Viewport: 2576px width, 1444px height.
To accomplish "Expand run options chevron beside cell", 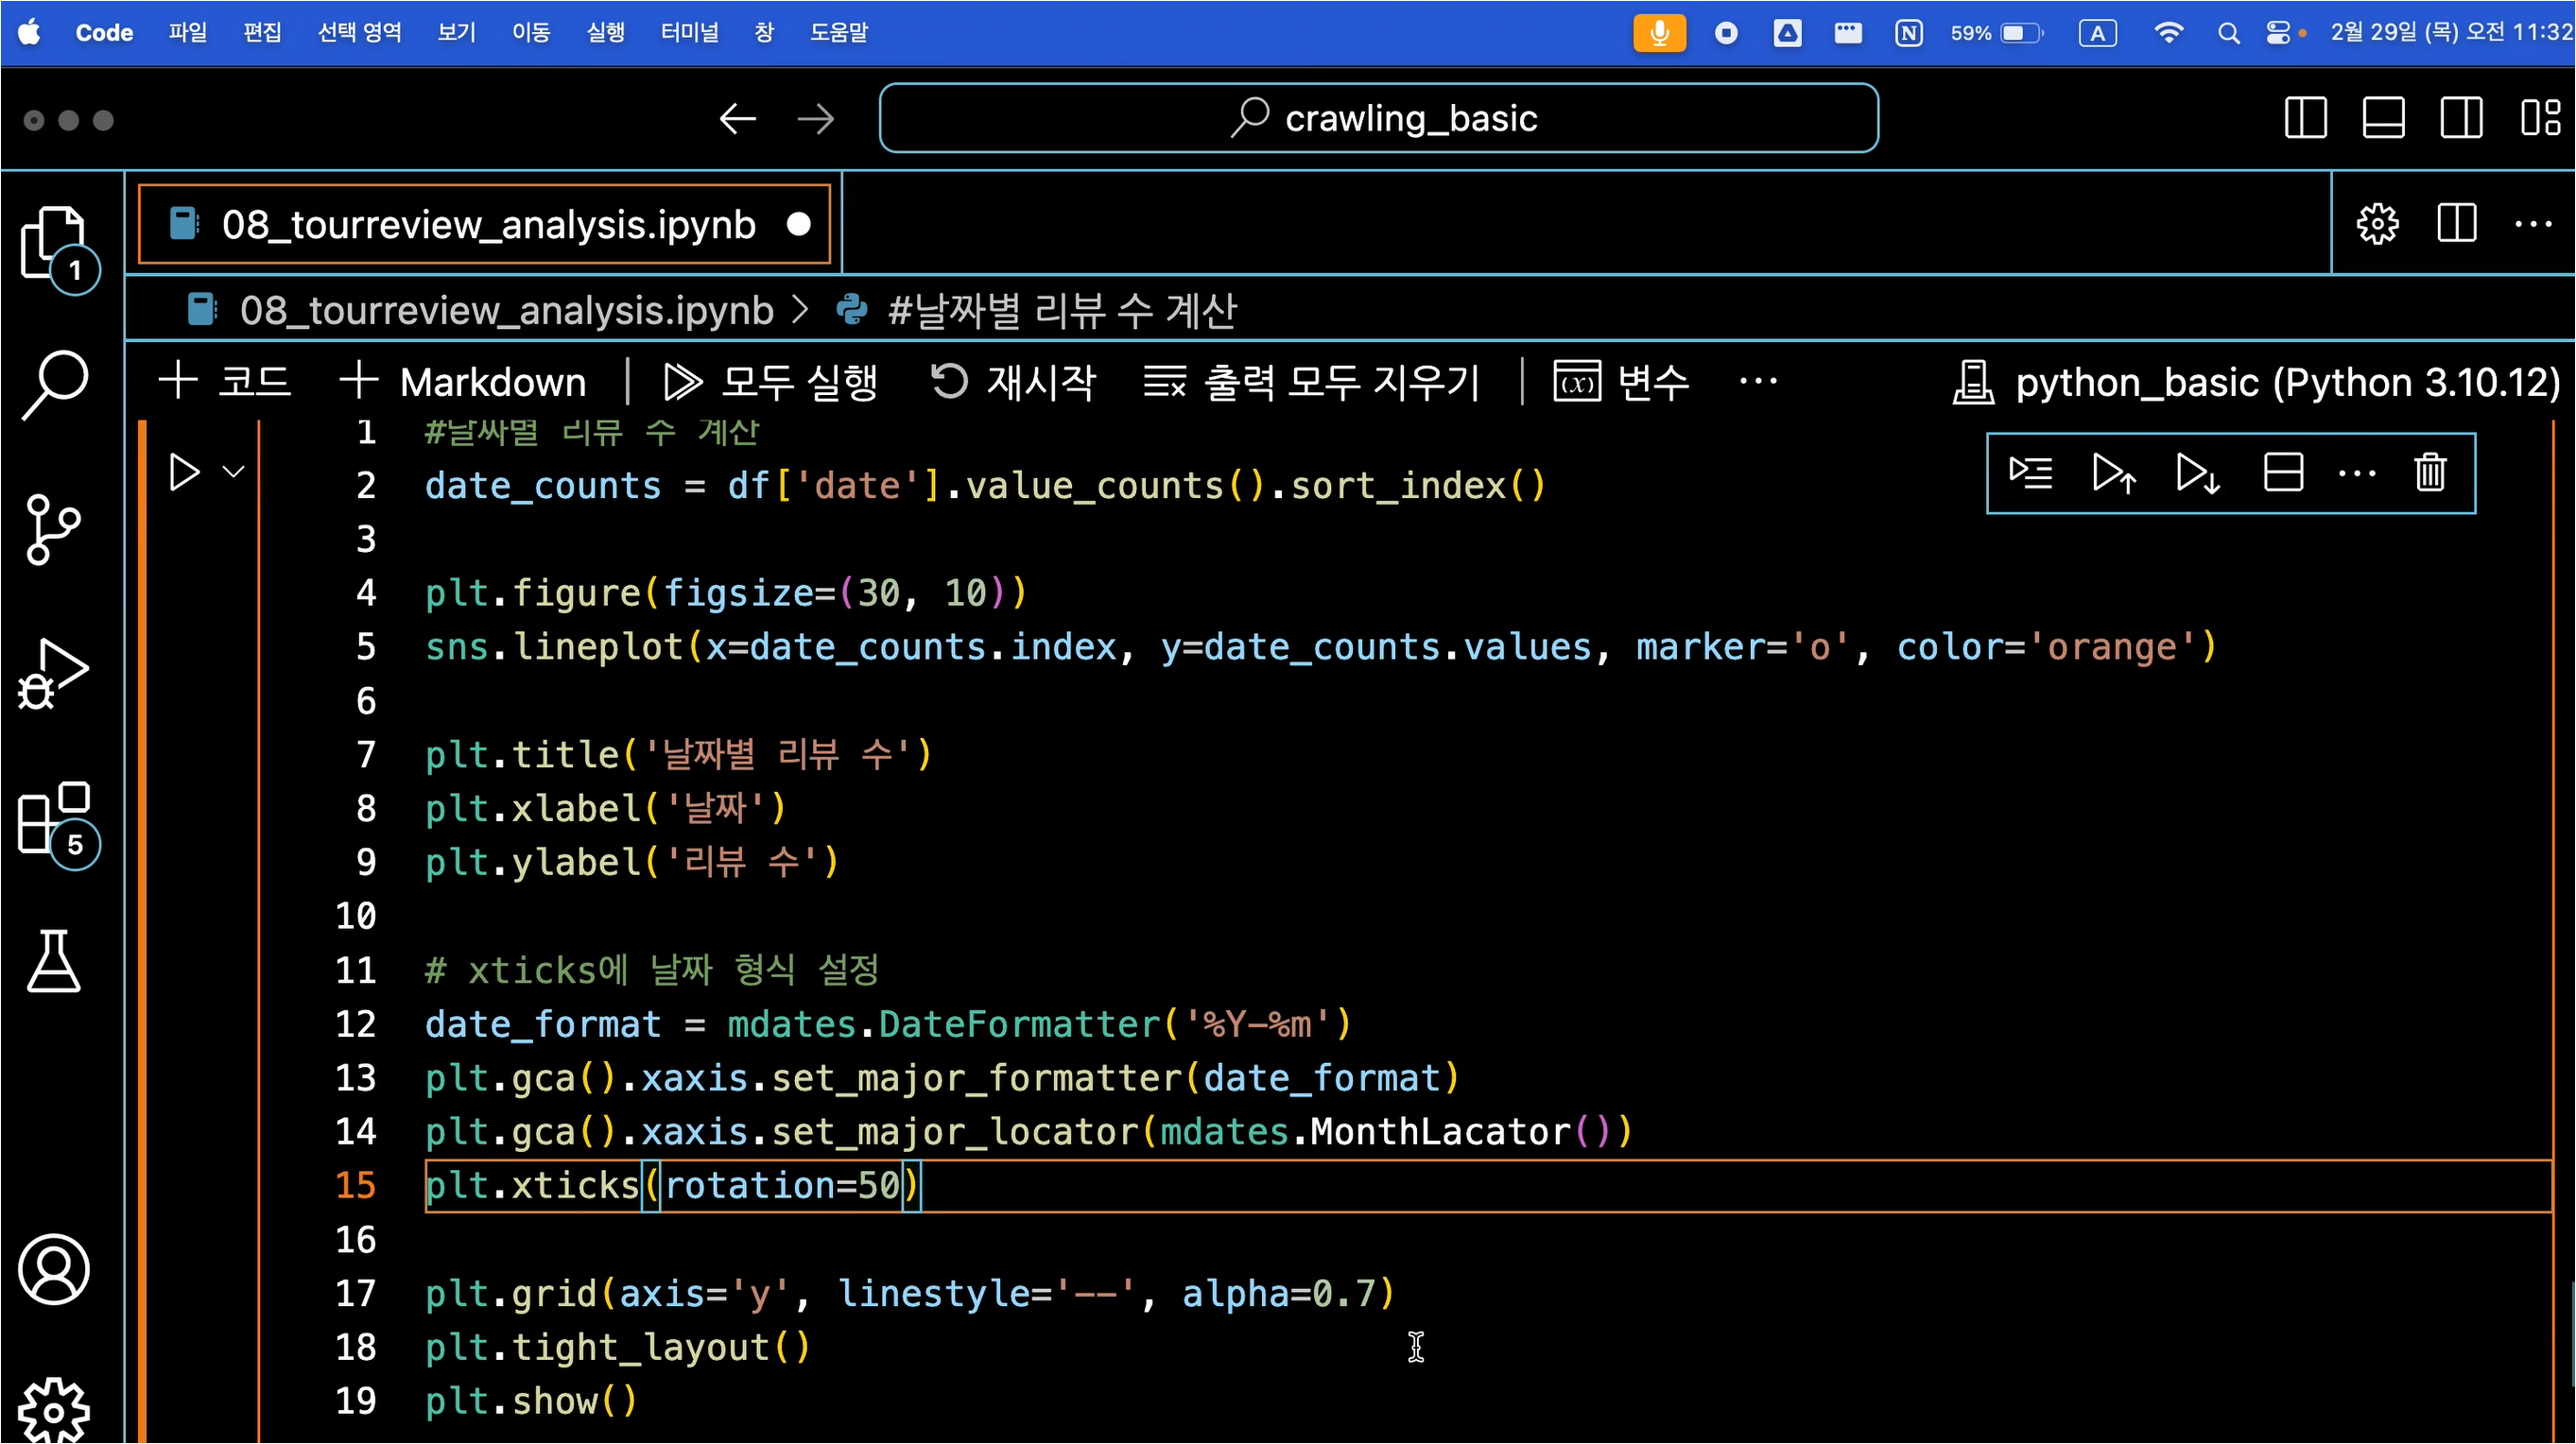I will click(234, 472).
